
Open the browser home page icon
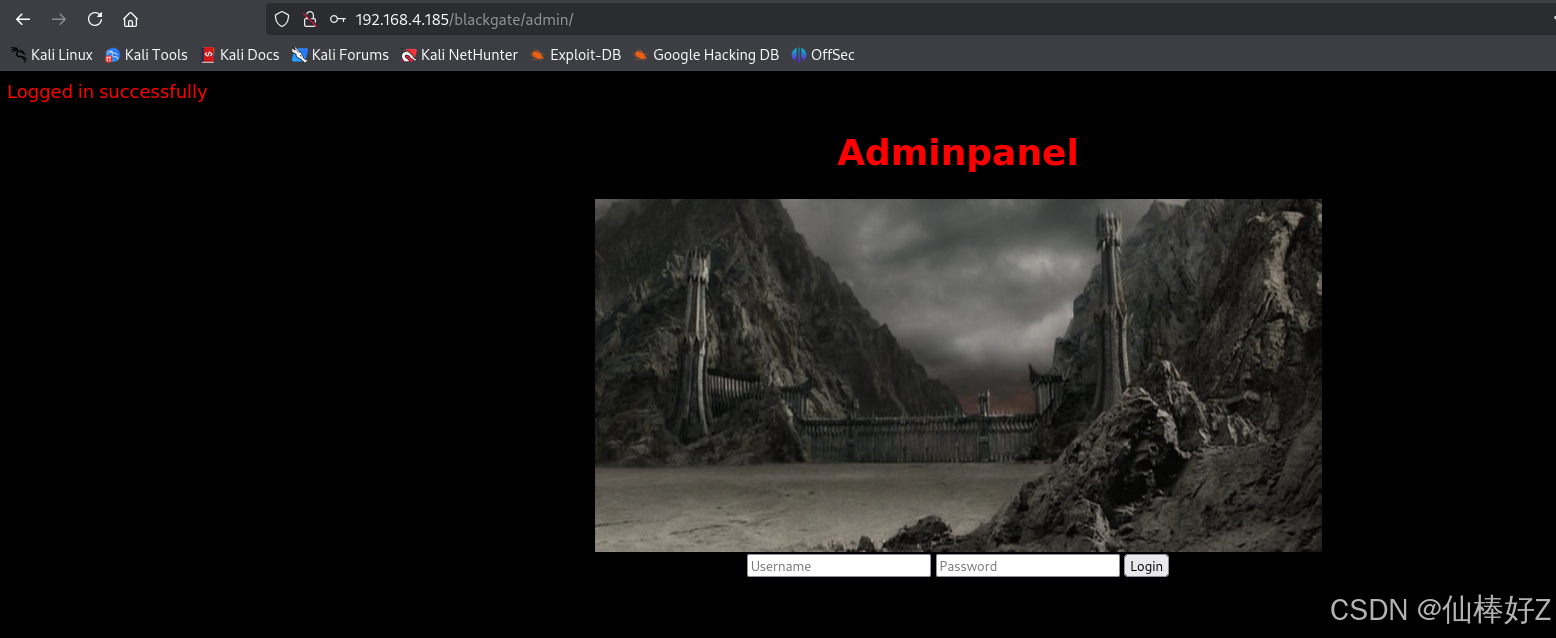click(x=130, y=19)
